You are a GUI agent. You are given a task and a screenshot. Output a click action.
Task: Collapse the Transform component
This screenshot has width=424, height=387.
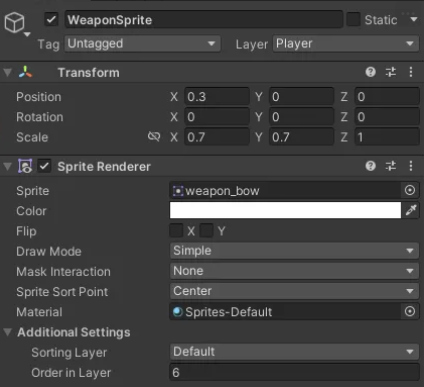pyautogui.click(x=8, y=72)
